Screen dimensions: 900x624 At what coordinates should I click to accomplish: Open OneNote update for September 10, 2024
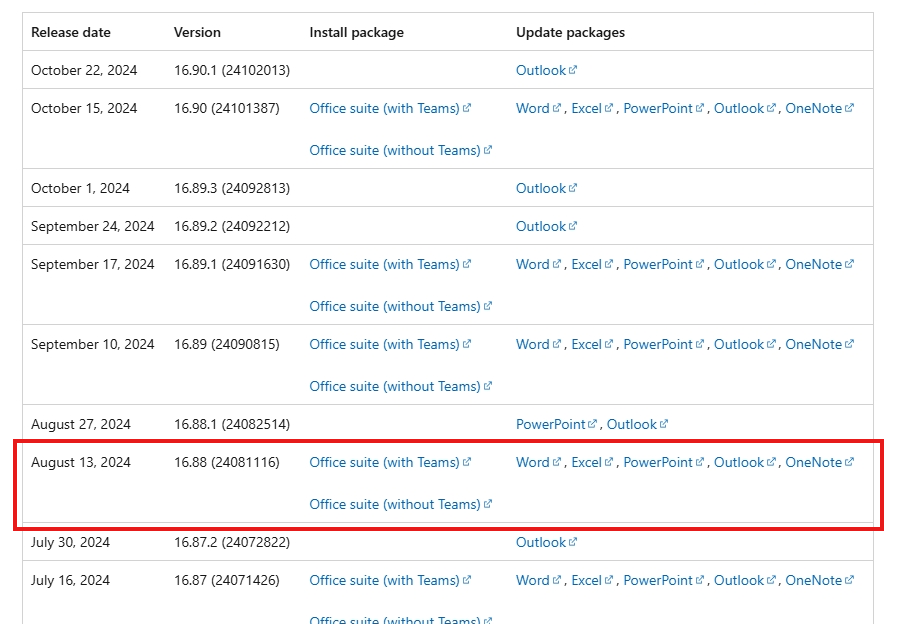point(818,344)
